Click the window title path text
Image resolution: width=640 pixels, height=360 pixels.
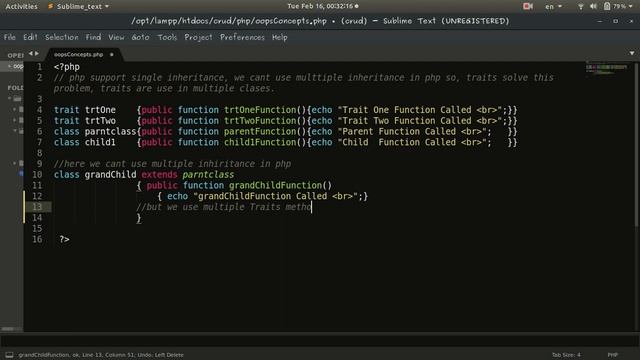click(x=229, y=21)
